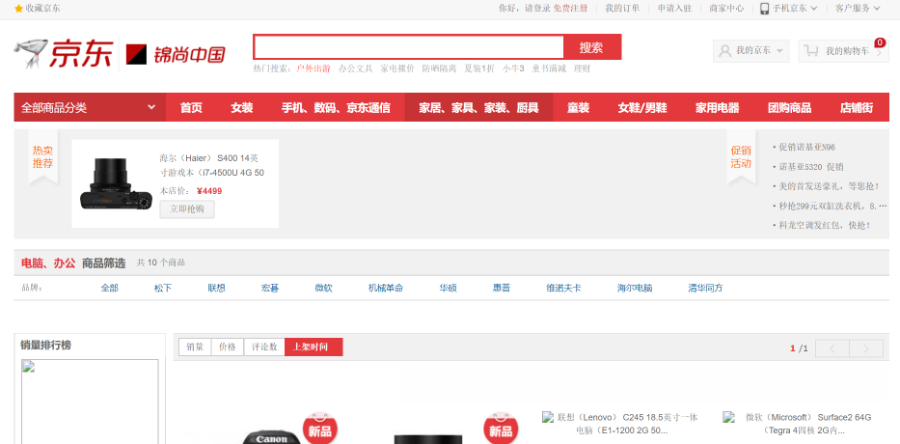
Task: Click the Haier S400 product thumbnail
Action: 116,184
